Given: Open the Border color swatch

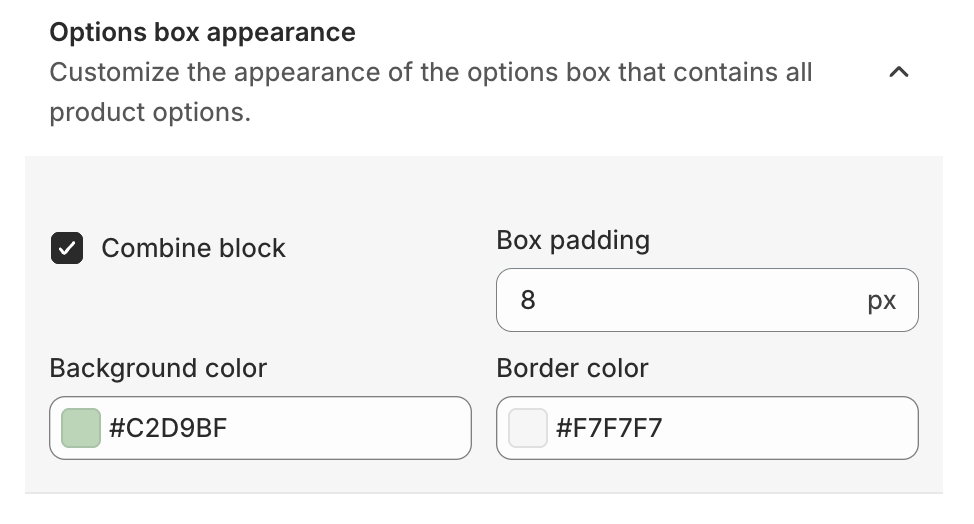Looking at the screenshot, I should click(x=527, y=428).
